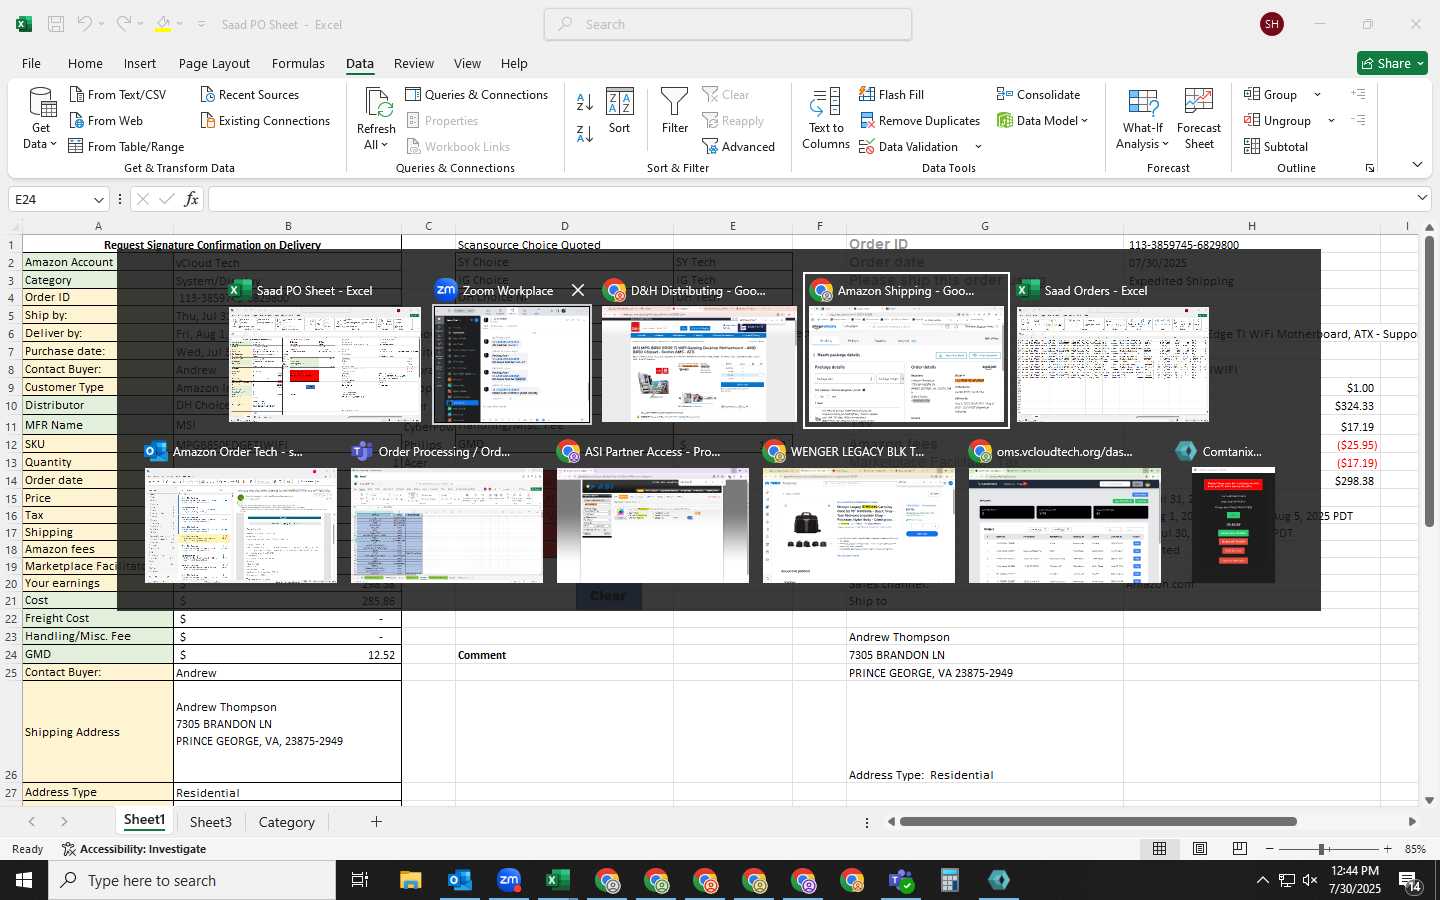
Task: Open the File menu
Action: [32, 63]
